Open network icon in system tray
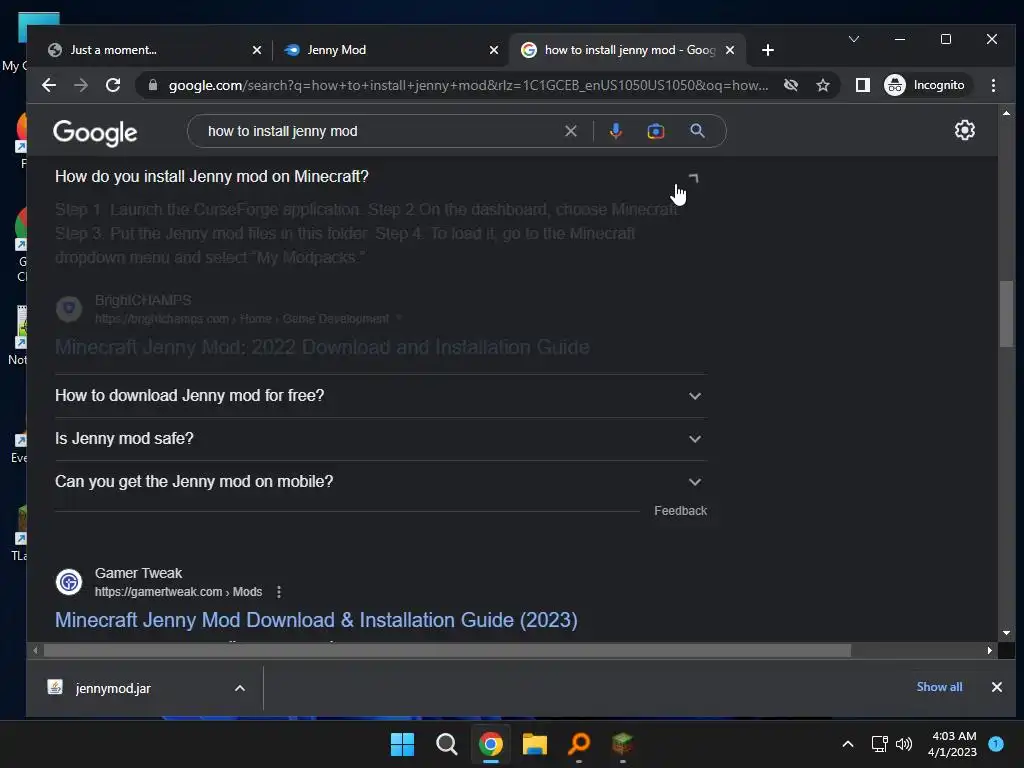This screenshot has width=1024, height=768. (x=880, y=744)
